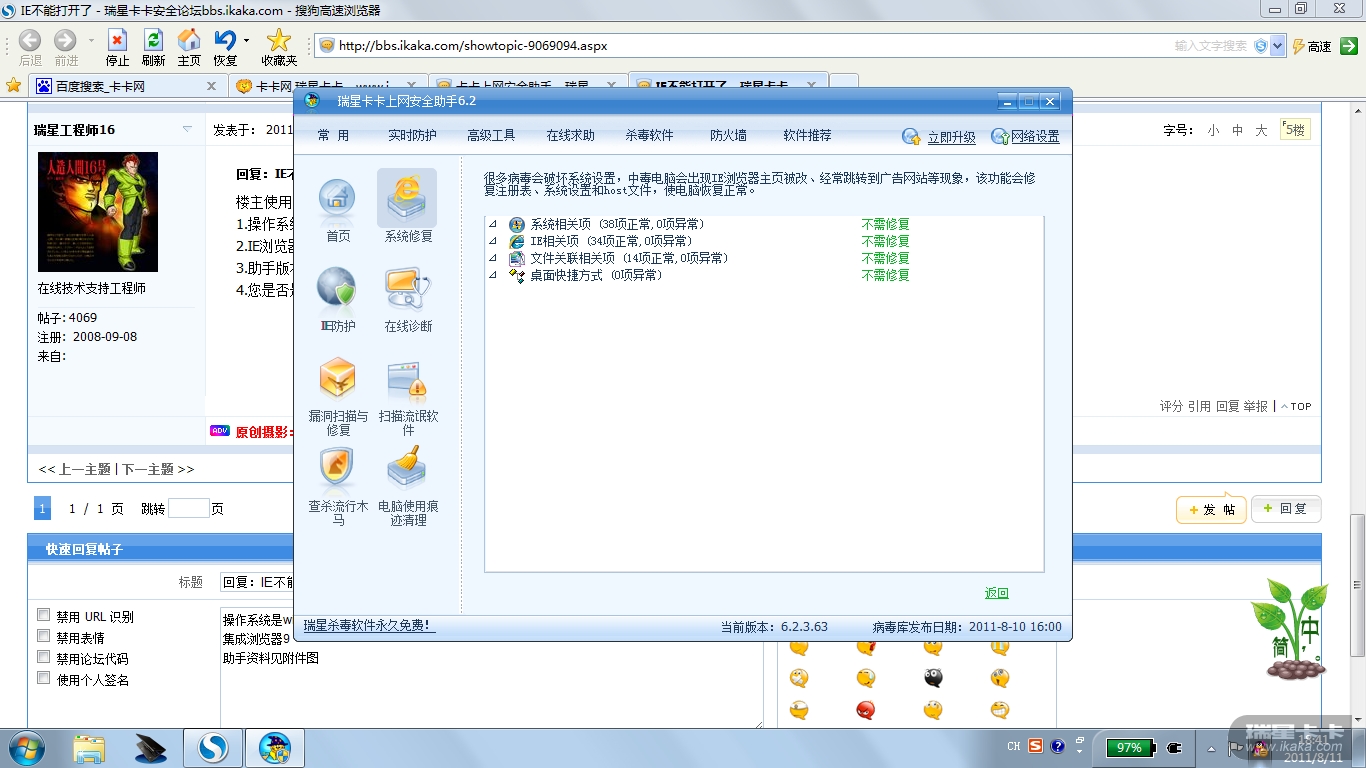This screenshot has height=768, width=1366.
Task: Open the 首页 home icon in the sidebar
Action: pos(337,200)
